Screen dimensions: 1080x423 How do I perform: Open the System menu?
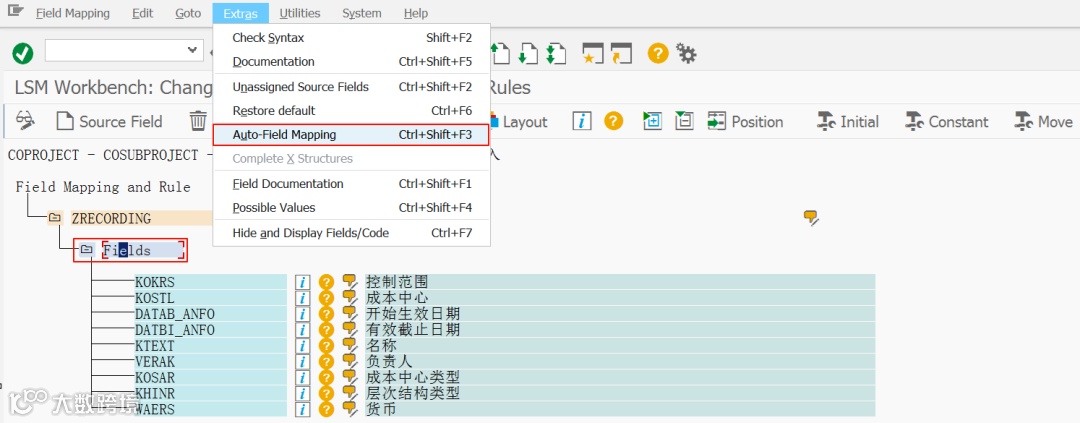tap(362, 13)
